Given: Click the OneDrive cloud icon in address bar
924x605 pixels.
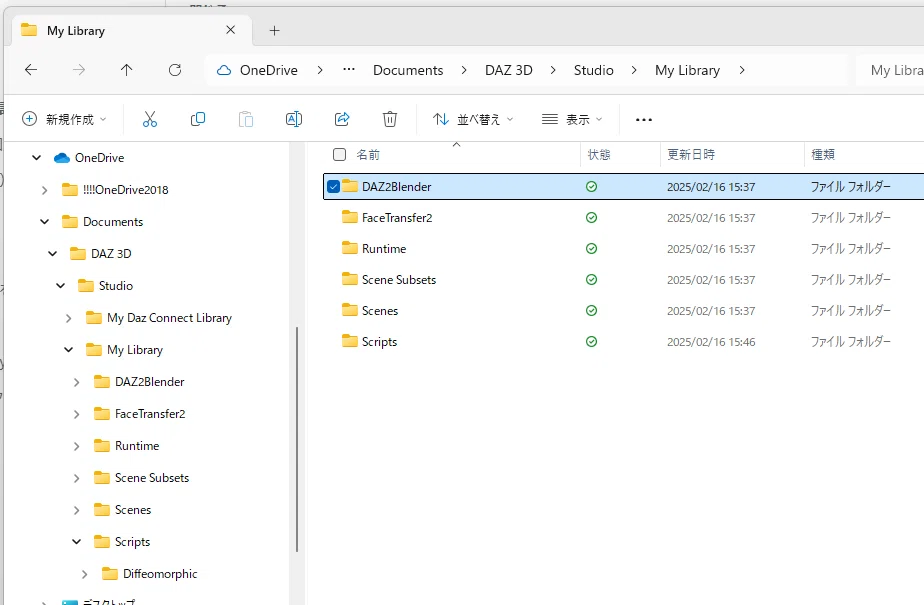Looking at the screenshot, I should (224, 70).
